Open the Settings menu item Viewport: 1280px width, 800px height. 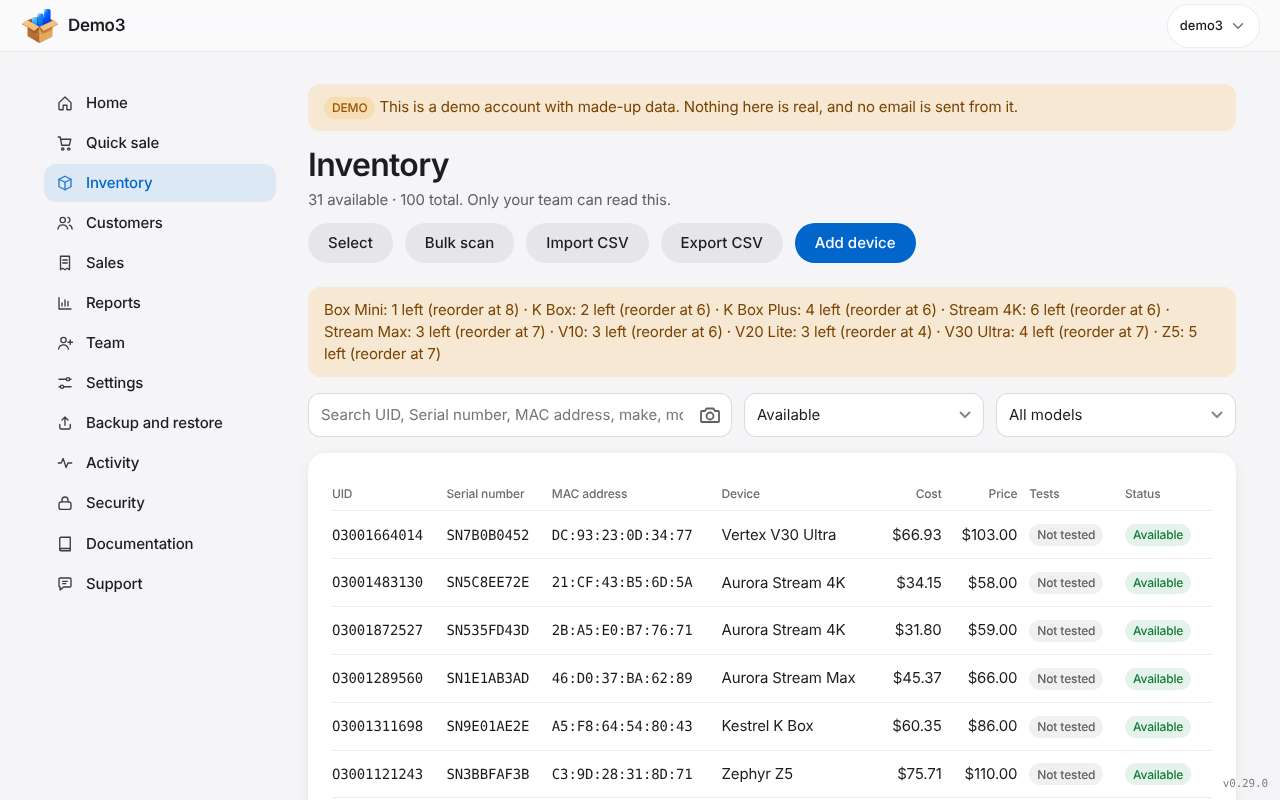click(x=160, y=383)
